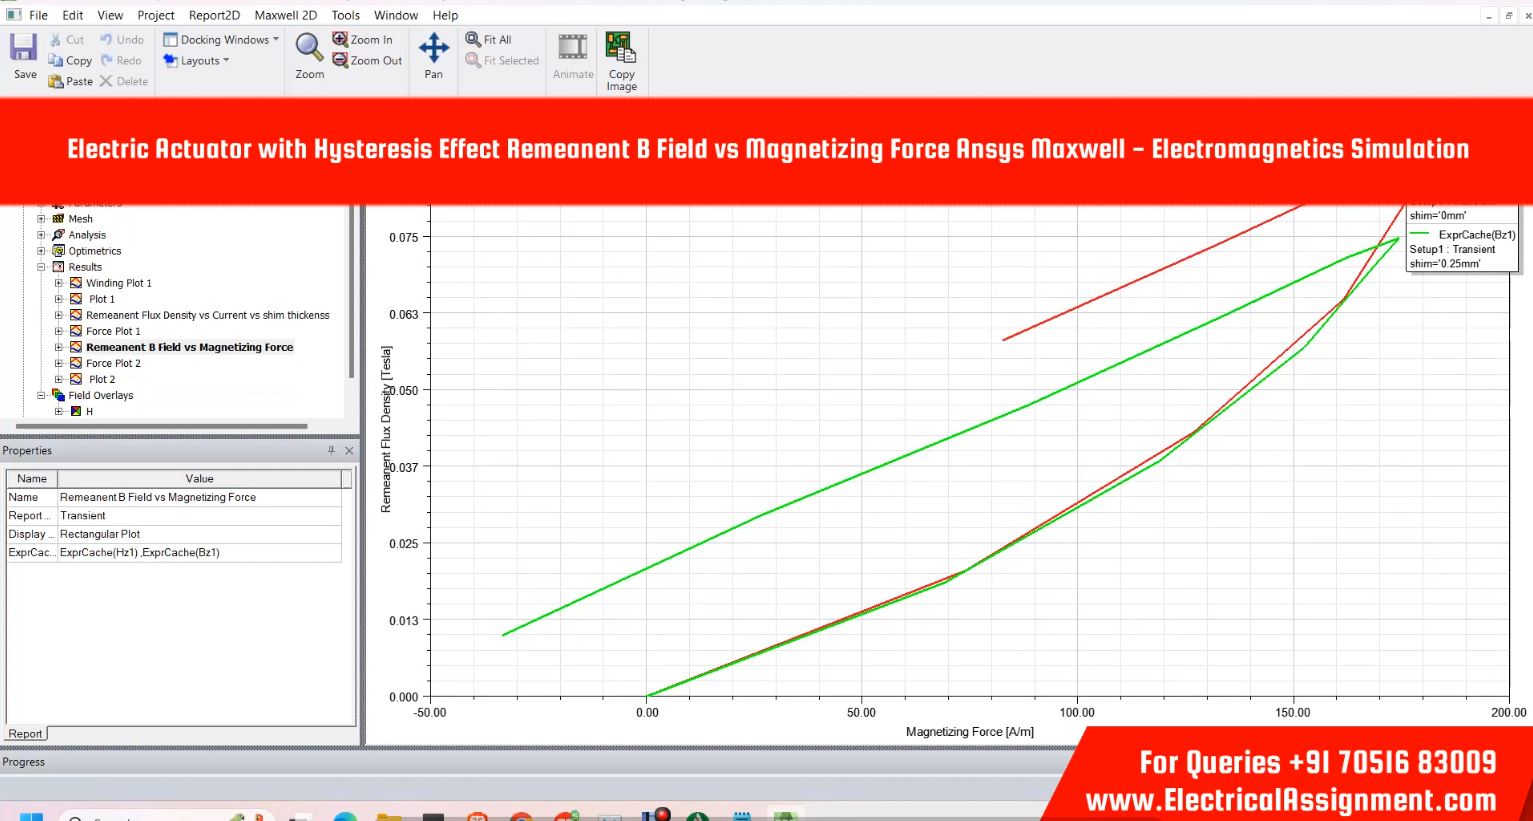This screenshot has width=1533, height=821.
Task: Open the Maxwell 2D menu
Action: (285, 15)
